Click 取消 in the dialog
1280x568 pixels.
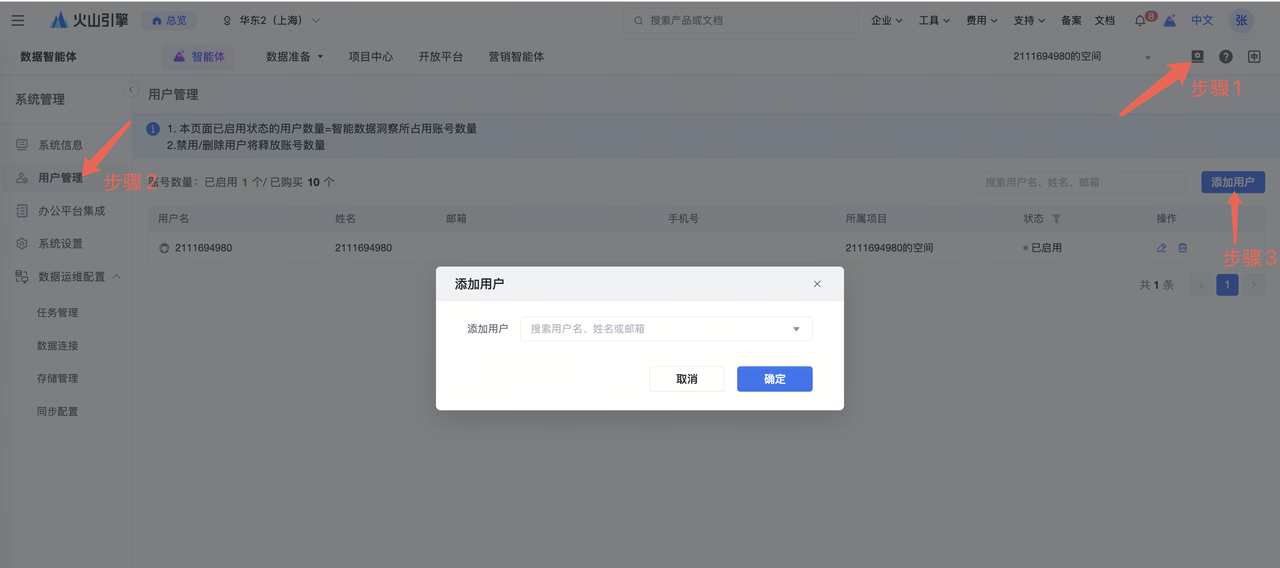click(687, 379)
